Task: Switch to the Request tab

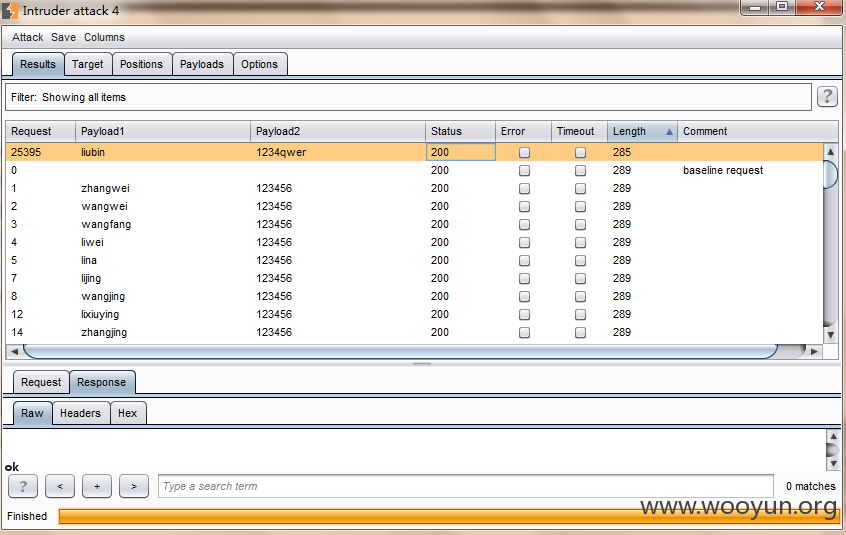Action: [x=41, y=382]
